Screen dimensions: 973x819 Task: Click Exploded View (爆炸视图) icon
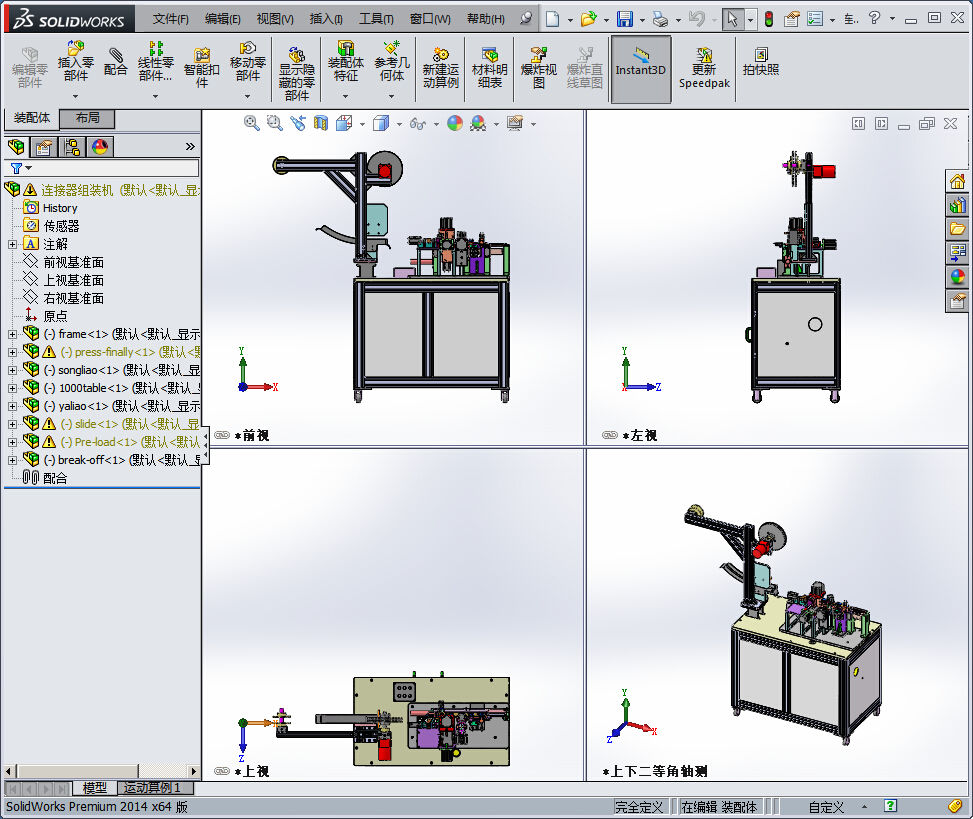pos(538,68)
